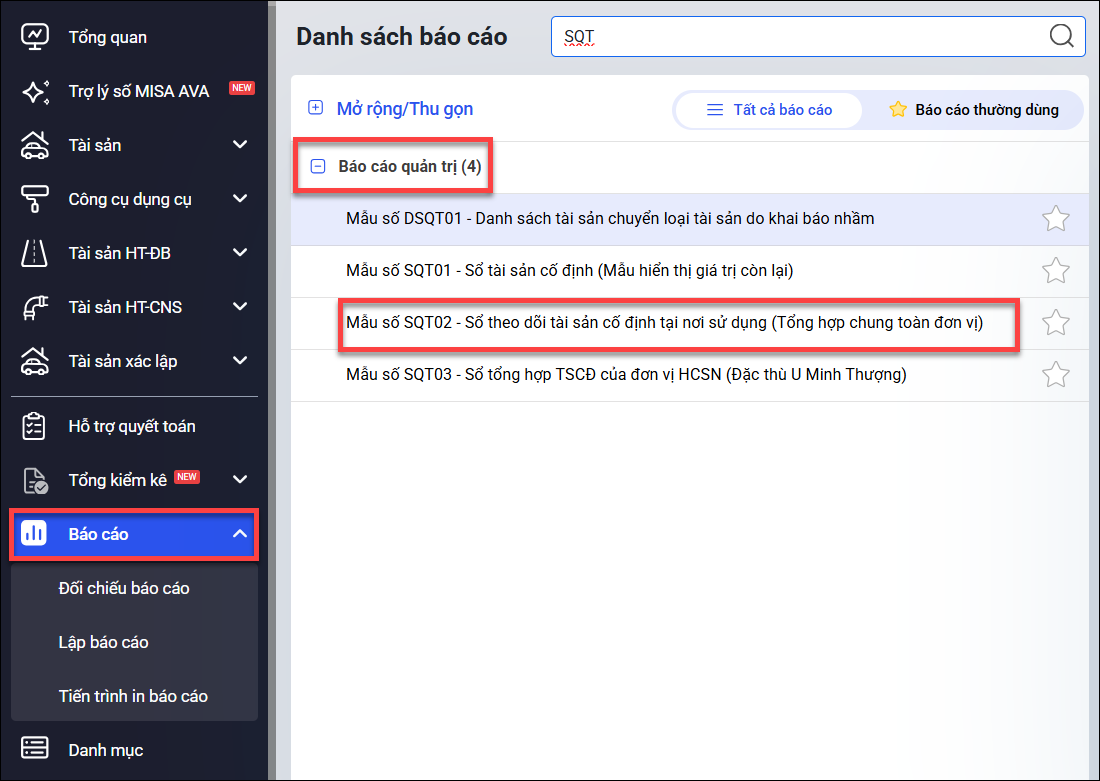Toggle favorite star for SQT03 report
Screen dimensions: 1100x781
(1055, 375)
